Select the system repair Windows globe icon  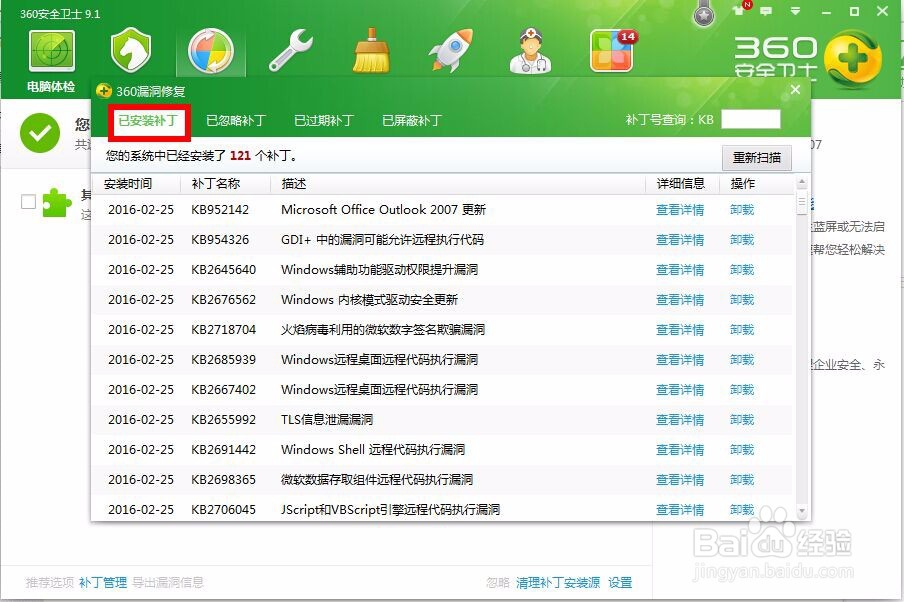211,52
